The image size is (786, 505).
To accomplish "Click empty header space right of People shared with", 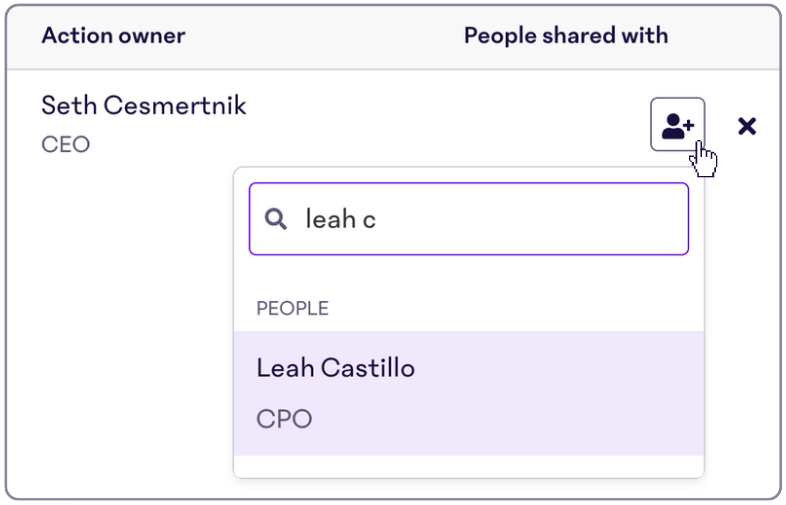I will point(723,36).
